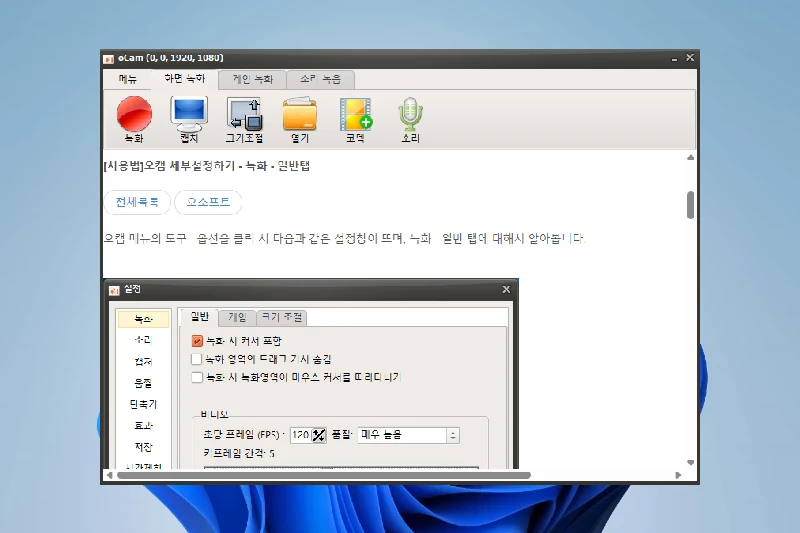Switch to the 소리 녹음 tab
Screen dimensions: 800x533
(x=320, y=79)
